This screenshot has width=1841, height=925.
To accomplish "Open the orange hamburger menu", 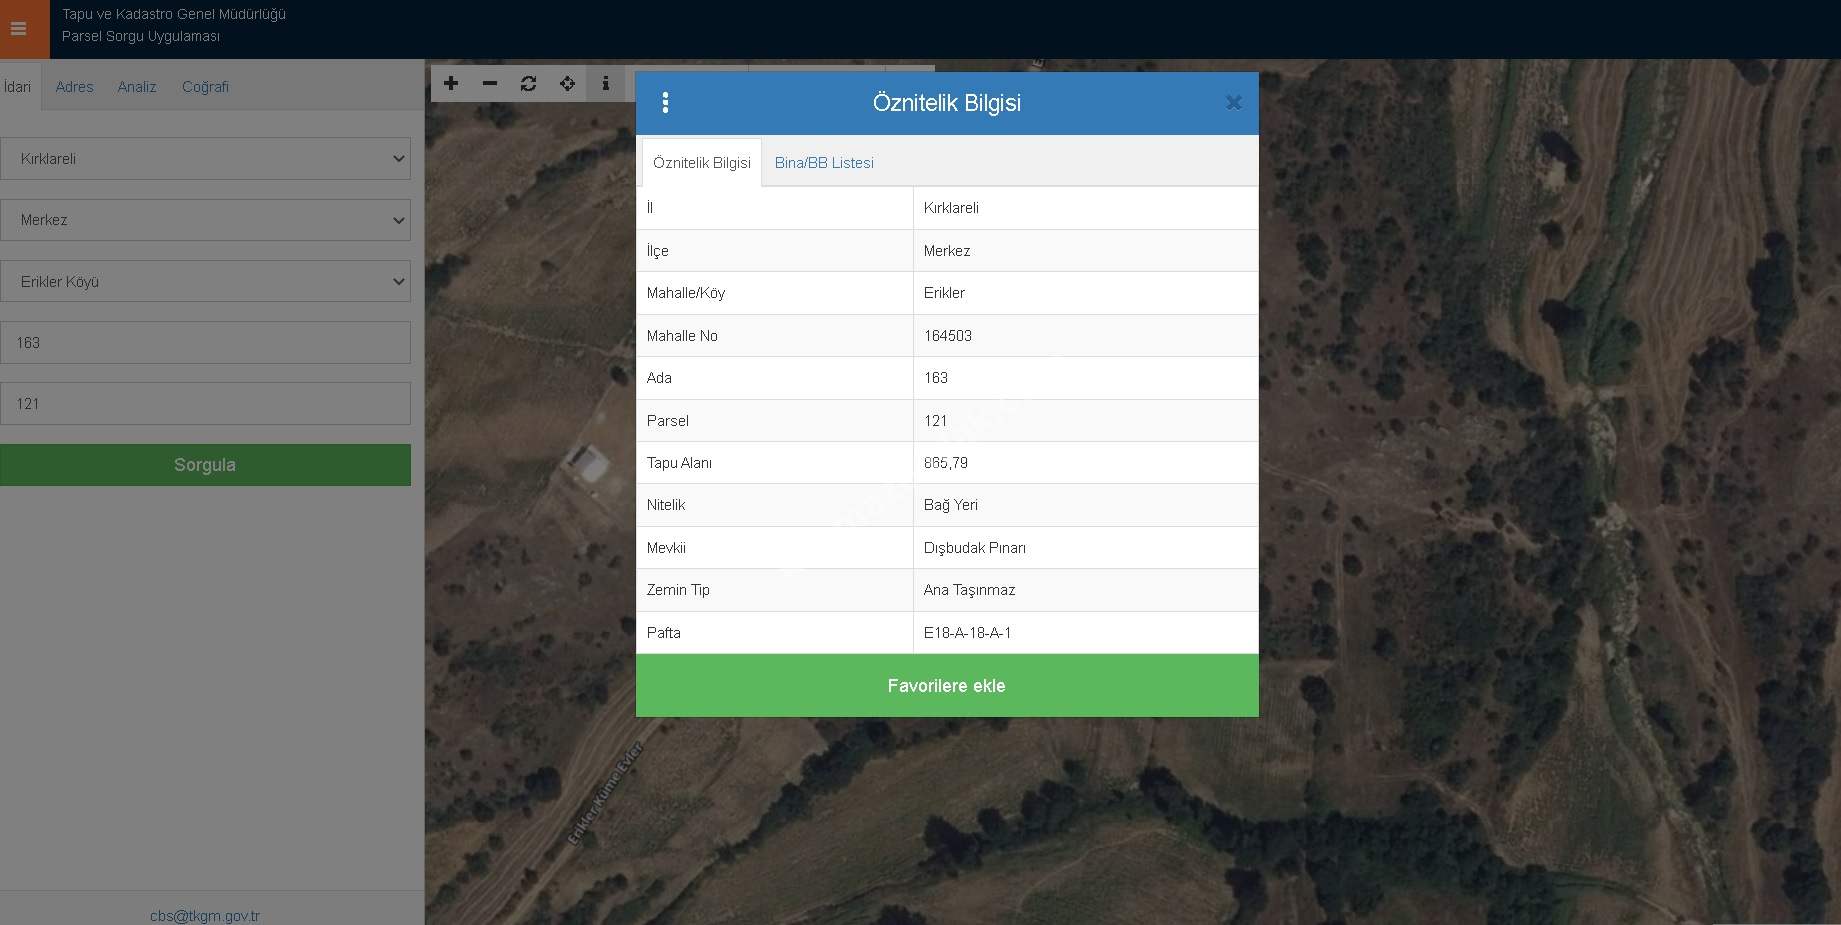I will (x=19, y=29).
